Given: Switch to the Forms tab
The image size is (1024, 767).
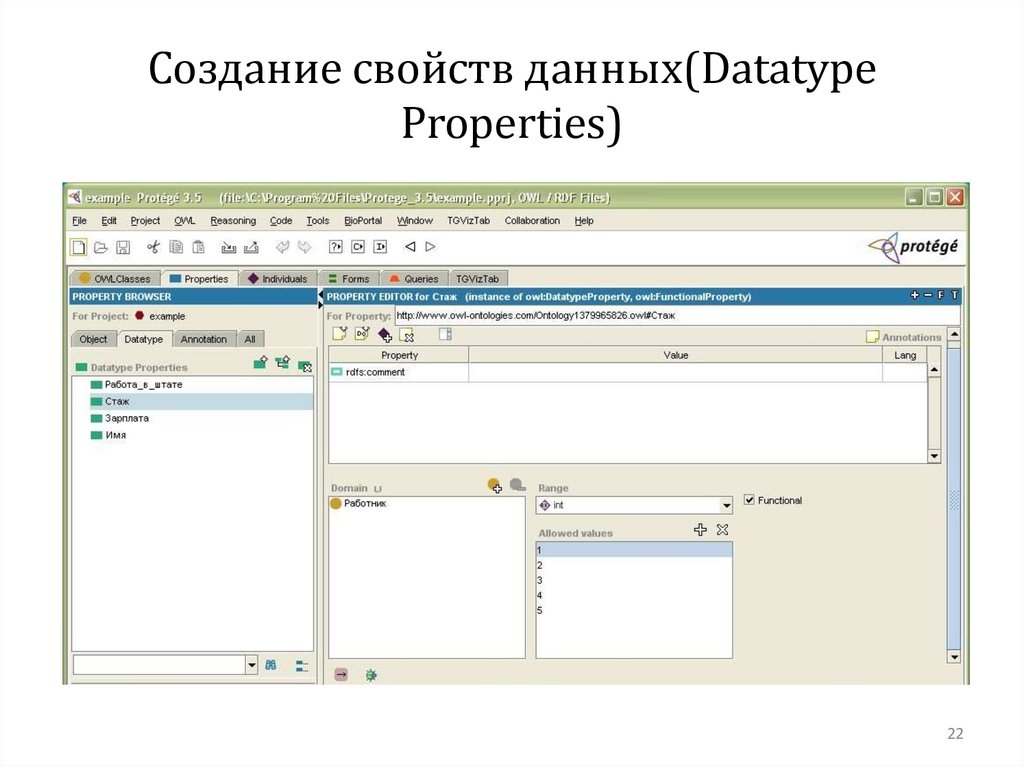Looking at the screenshot, I should click(349, 278).
